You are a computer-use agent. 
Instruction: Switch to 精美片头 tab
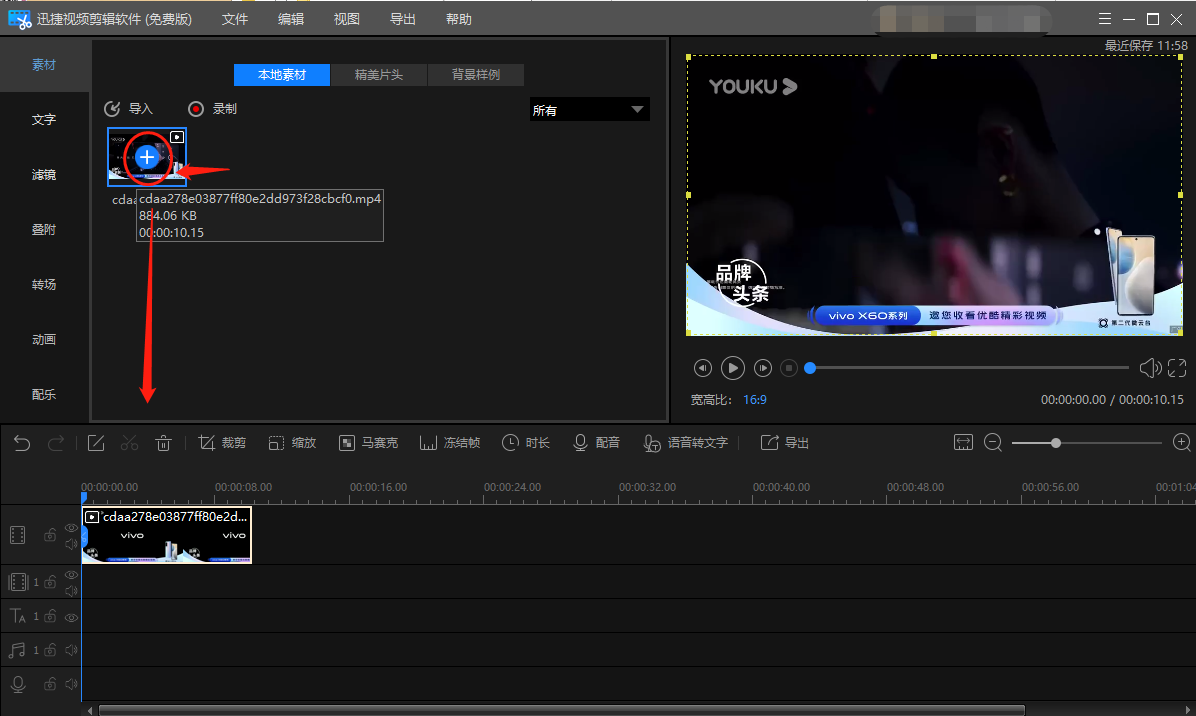coord(378,75)
